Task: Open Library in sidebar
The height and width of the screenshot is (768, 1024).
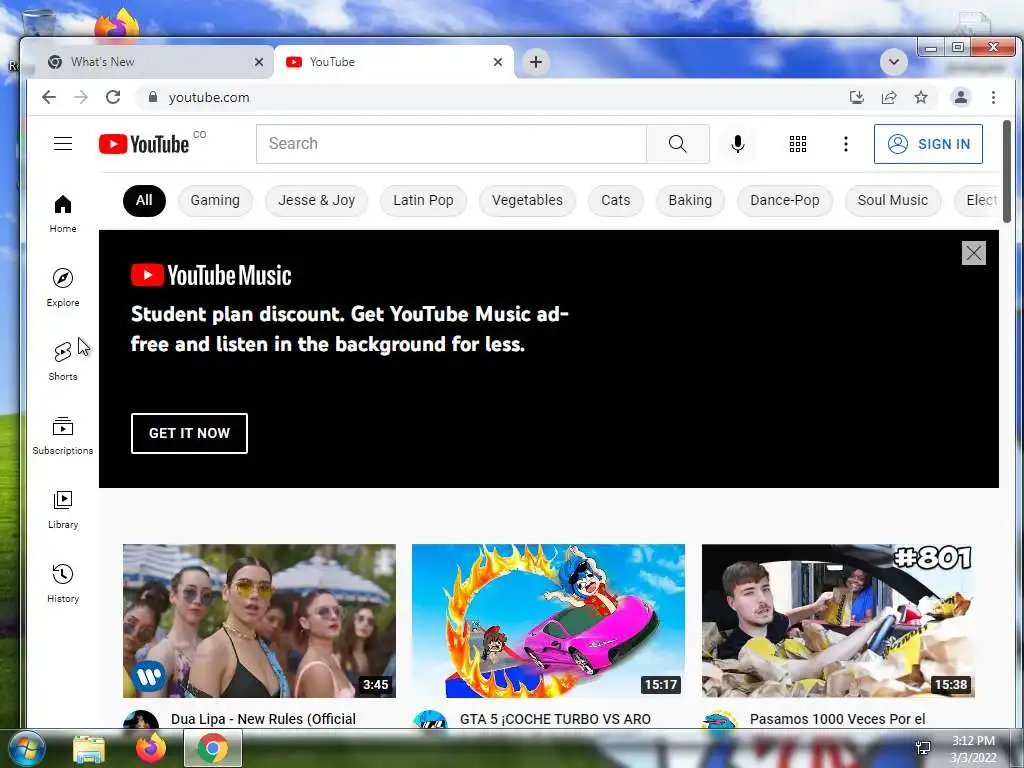Action: click(x=63, y=509)
